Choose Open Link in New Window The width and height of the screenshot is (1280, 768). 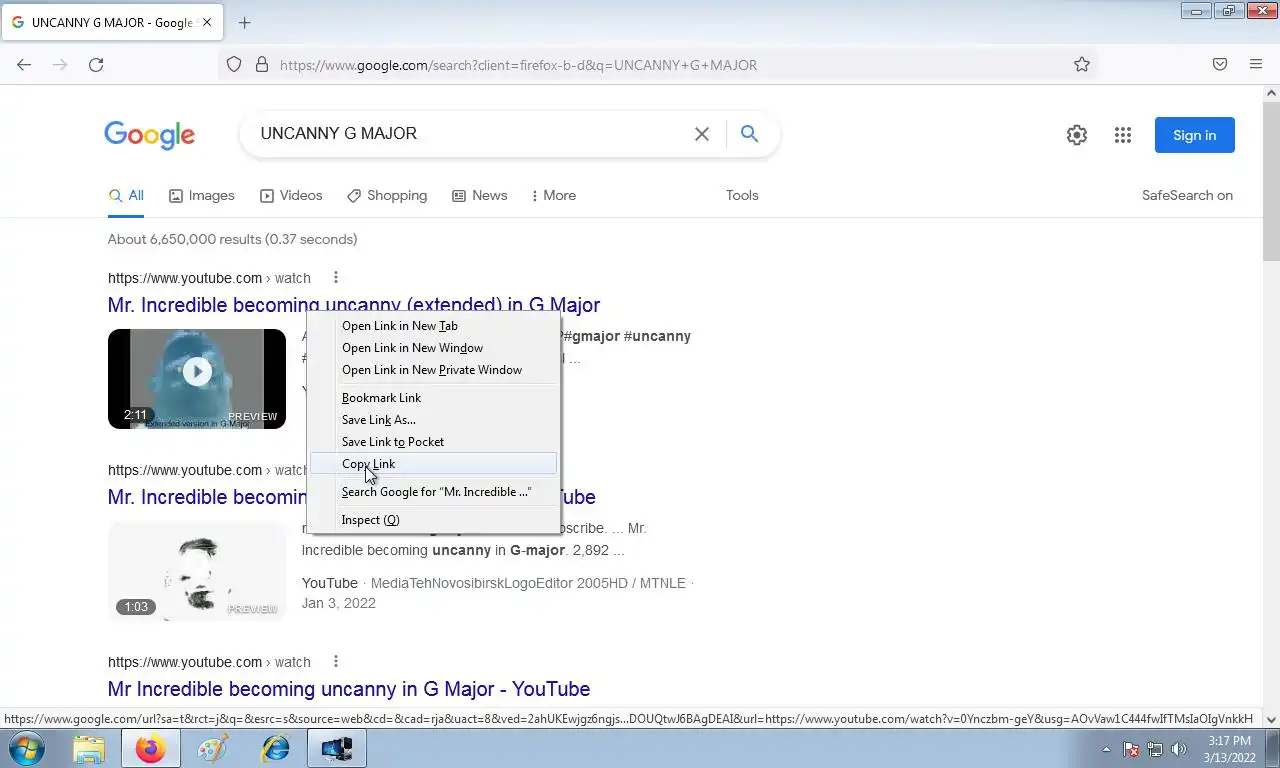coord(433,348)
